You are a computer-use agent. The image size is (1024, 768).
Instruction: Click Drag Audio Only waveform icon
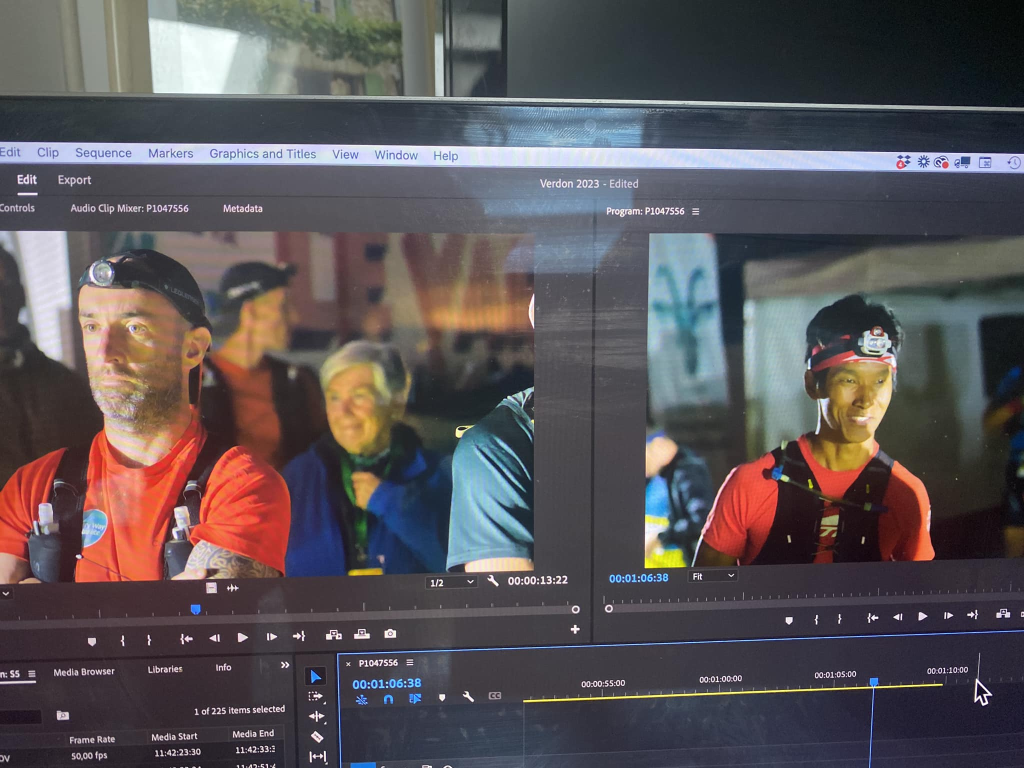pyautogui.click(x=232, y=588)
